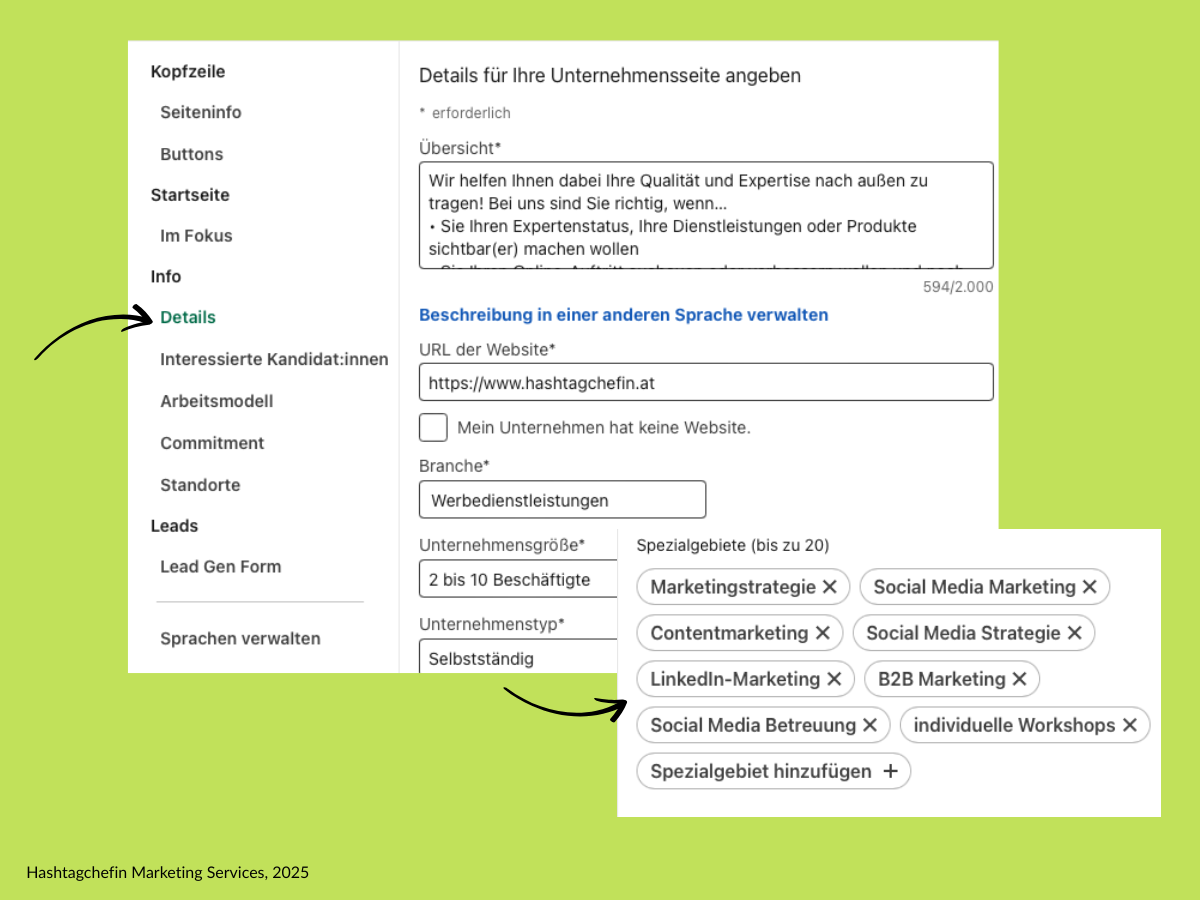Select Details in the sidebar menu
Image resolution: width=1200 pixels, height=900 pixels.
188,317
